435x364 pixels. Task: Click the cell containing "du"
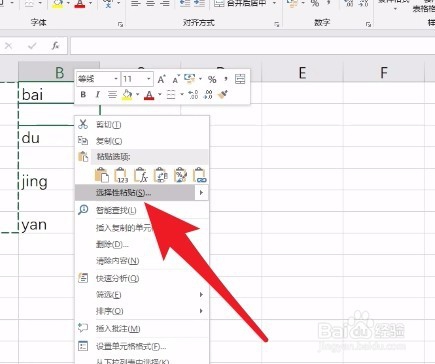coord(46,137)
